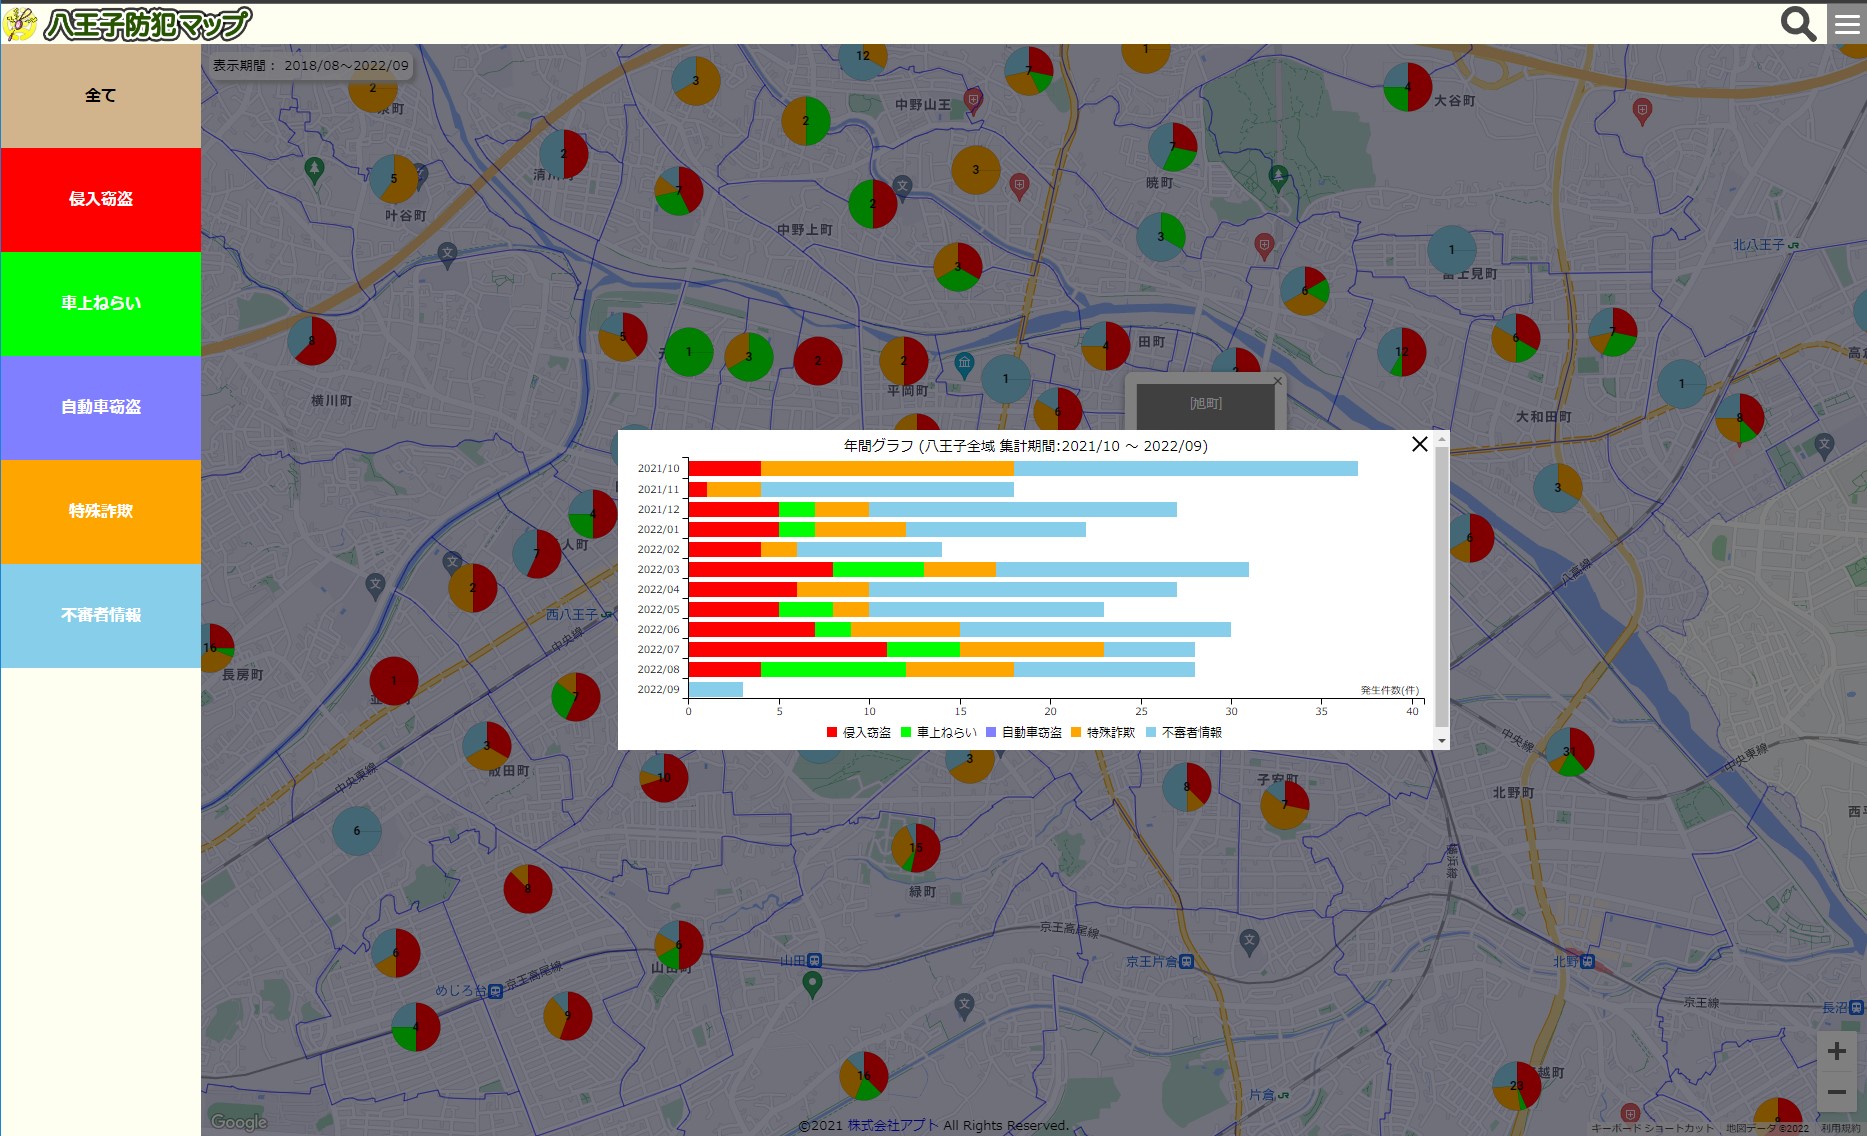Filter by 侵入窃盗 category
1867x1136 pixels.
pos(100,200)
